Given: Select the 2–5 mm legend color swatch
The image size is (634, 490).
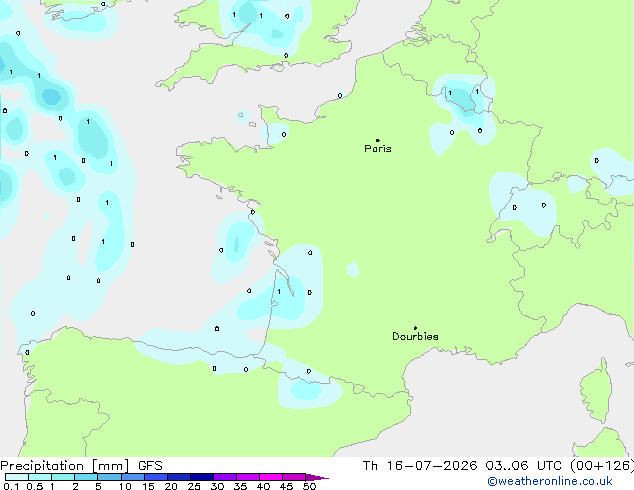Looking at the screenshot, I should coord(86,477).
